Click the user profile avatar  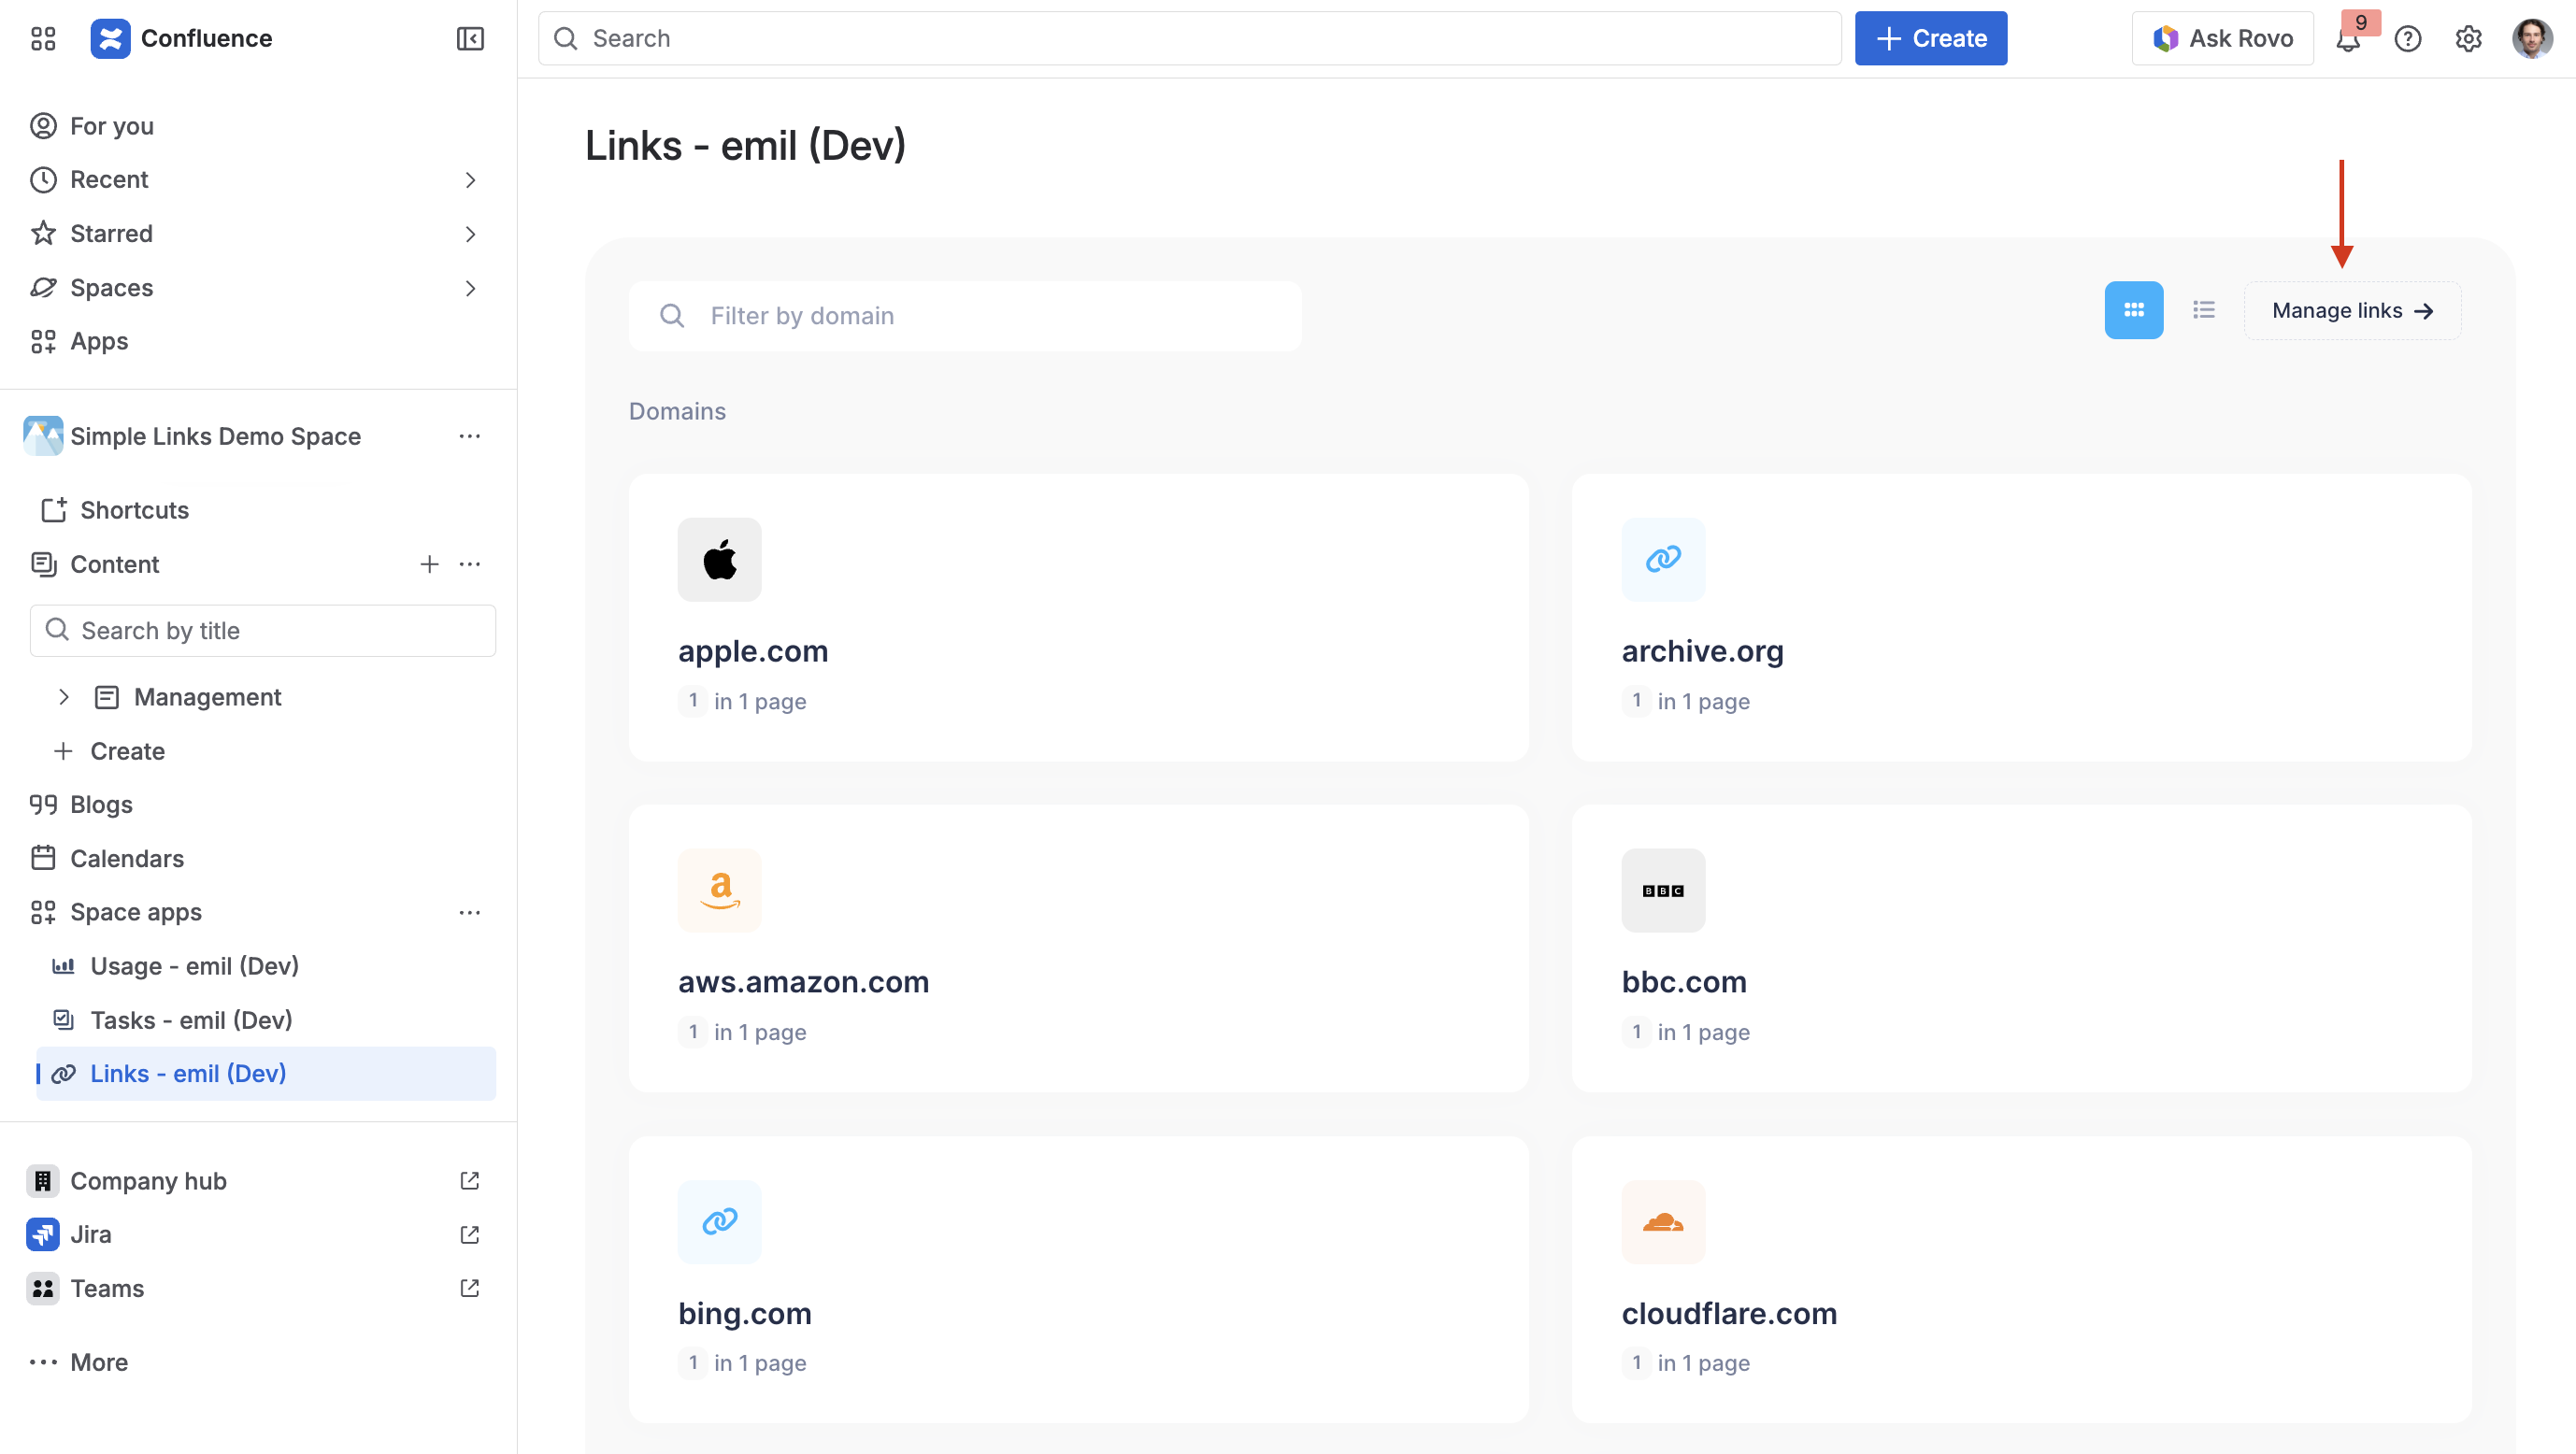(2531, 39)
